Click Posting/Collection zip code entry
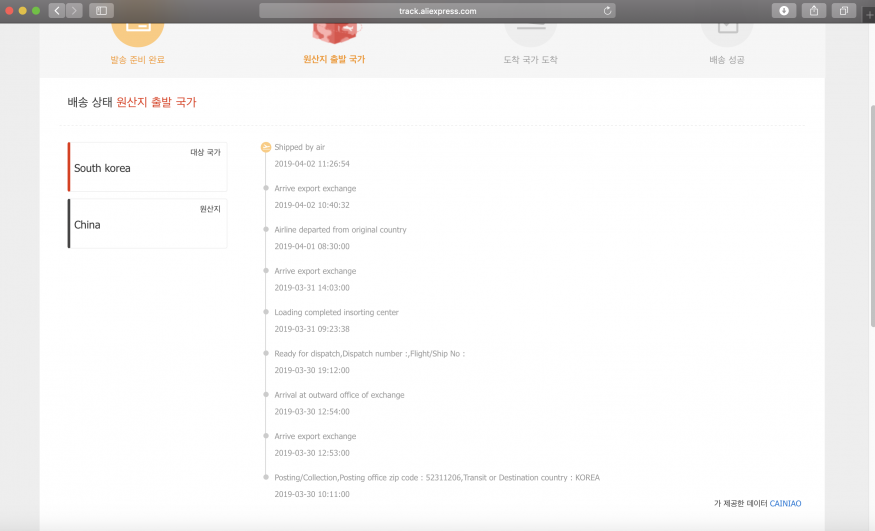The image size is (875, 531). (437, 477)
